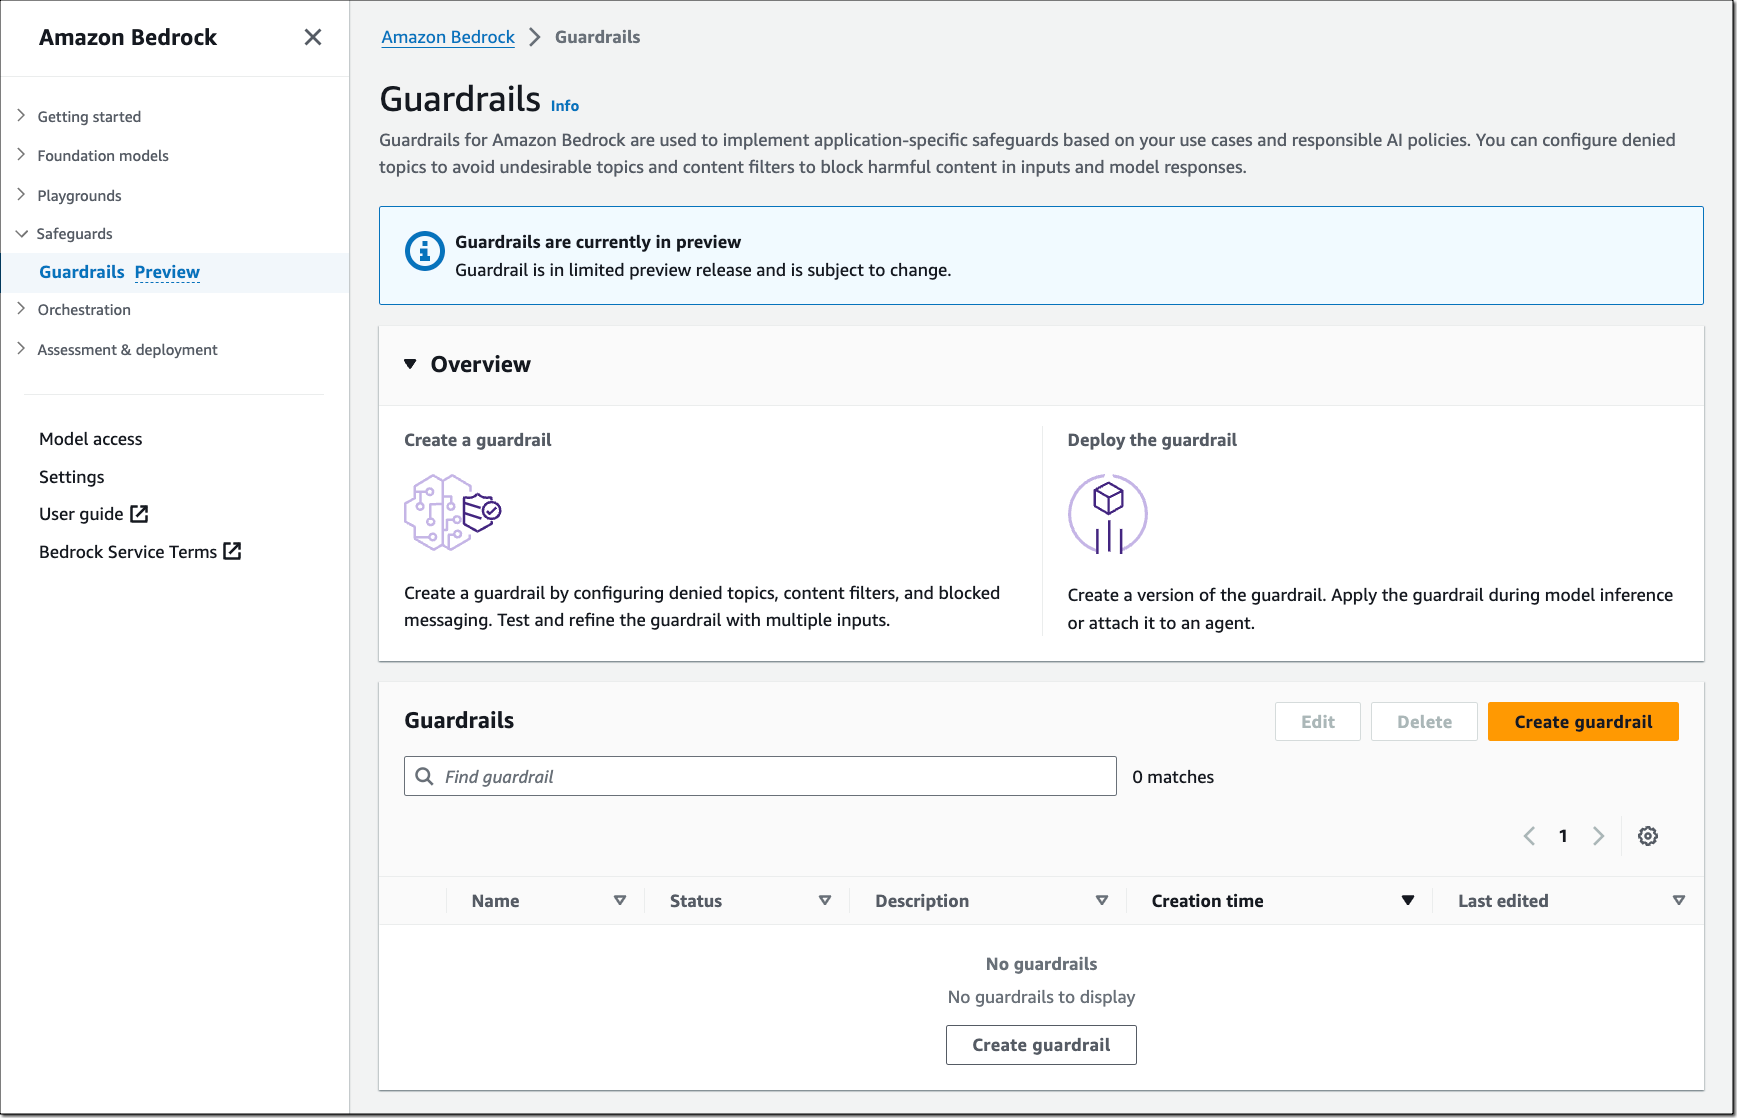Viewport: 1737px width, 1118px height.
Task: Open the table preferences gear icon
Action: 1647,836
